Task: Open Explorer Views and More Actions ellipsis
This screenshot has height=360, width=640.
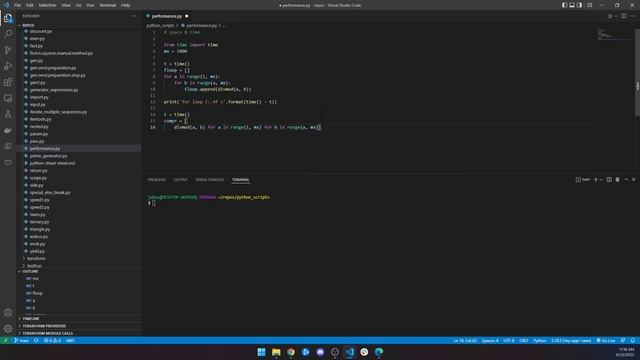Action: 133,16
